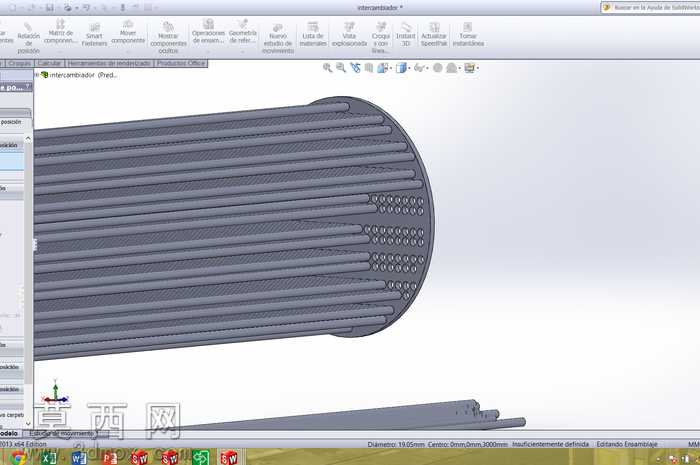
Task: Switch to the Calcular tab
Action: point(49,63)
